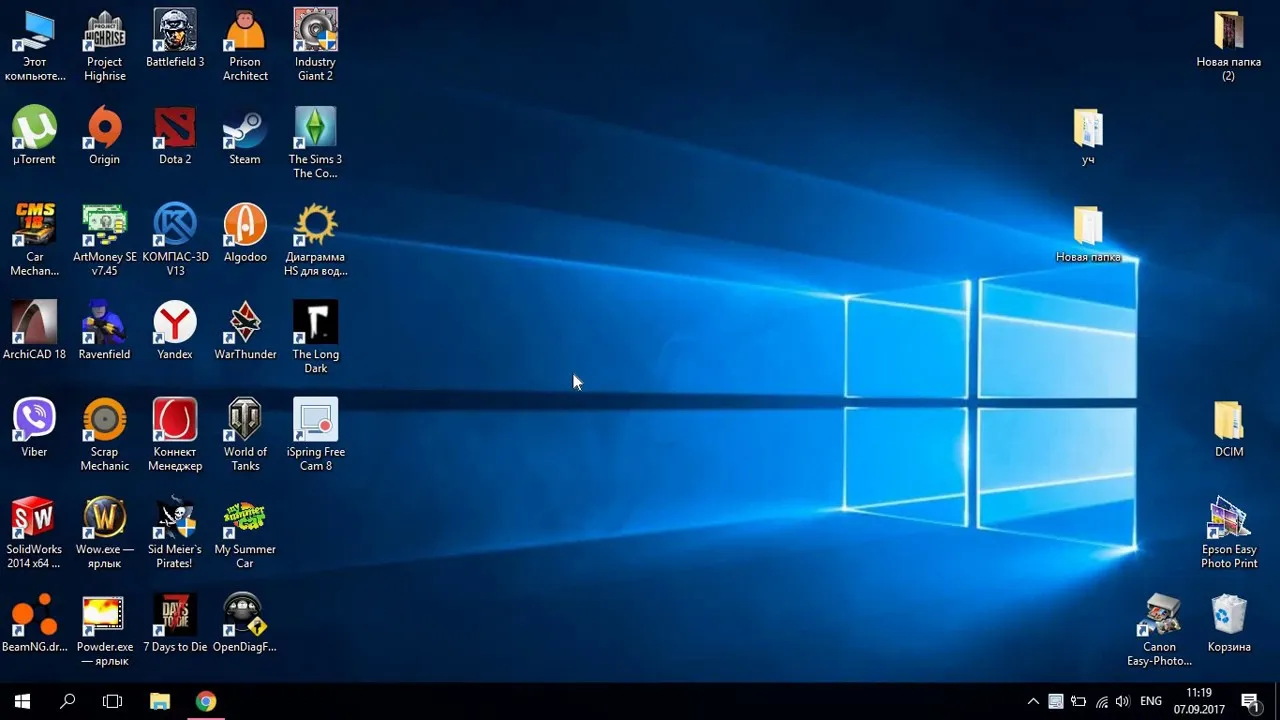The width and height of the screenshot is (1280, 720).
Task: Open the Viber shortcut
Action: point(35,430)
